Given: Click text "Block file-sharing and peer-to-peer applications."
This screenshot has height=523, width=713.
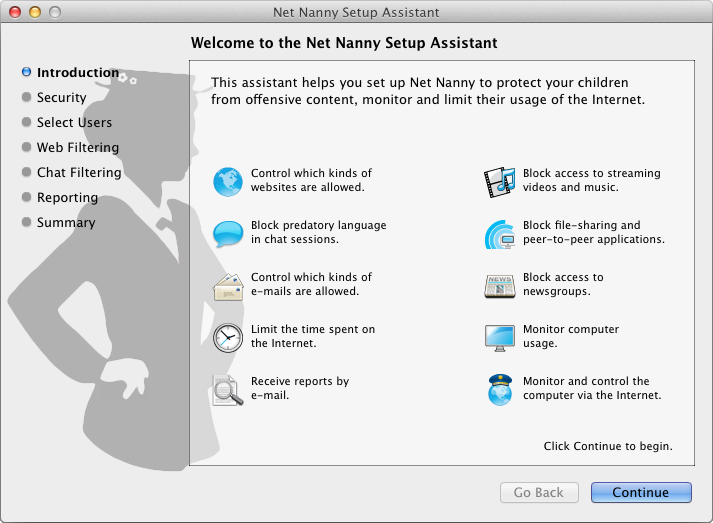Looking at the screenshot, I should 593,232.
